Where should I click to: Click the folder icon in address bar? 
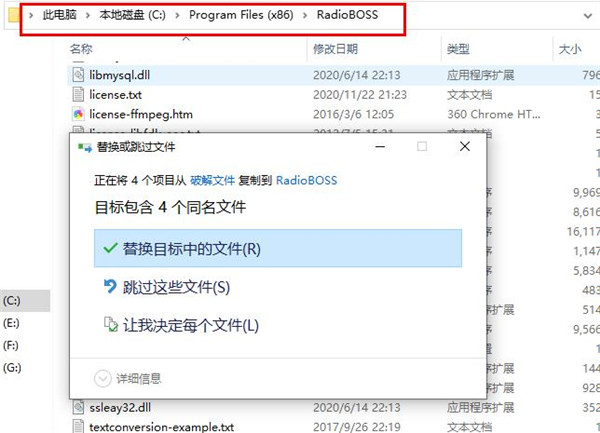[x=13, y=15]
